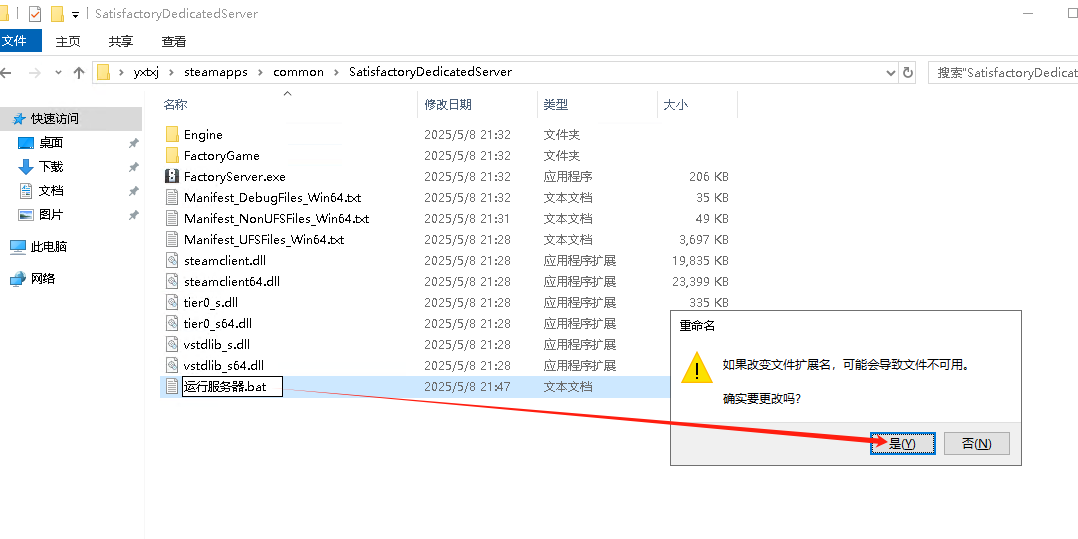Navigate to common in breadcrumb

click(x=298, y=72)
